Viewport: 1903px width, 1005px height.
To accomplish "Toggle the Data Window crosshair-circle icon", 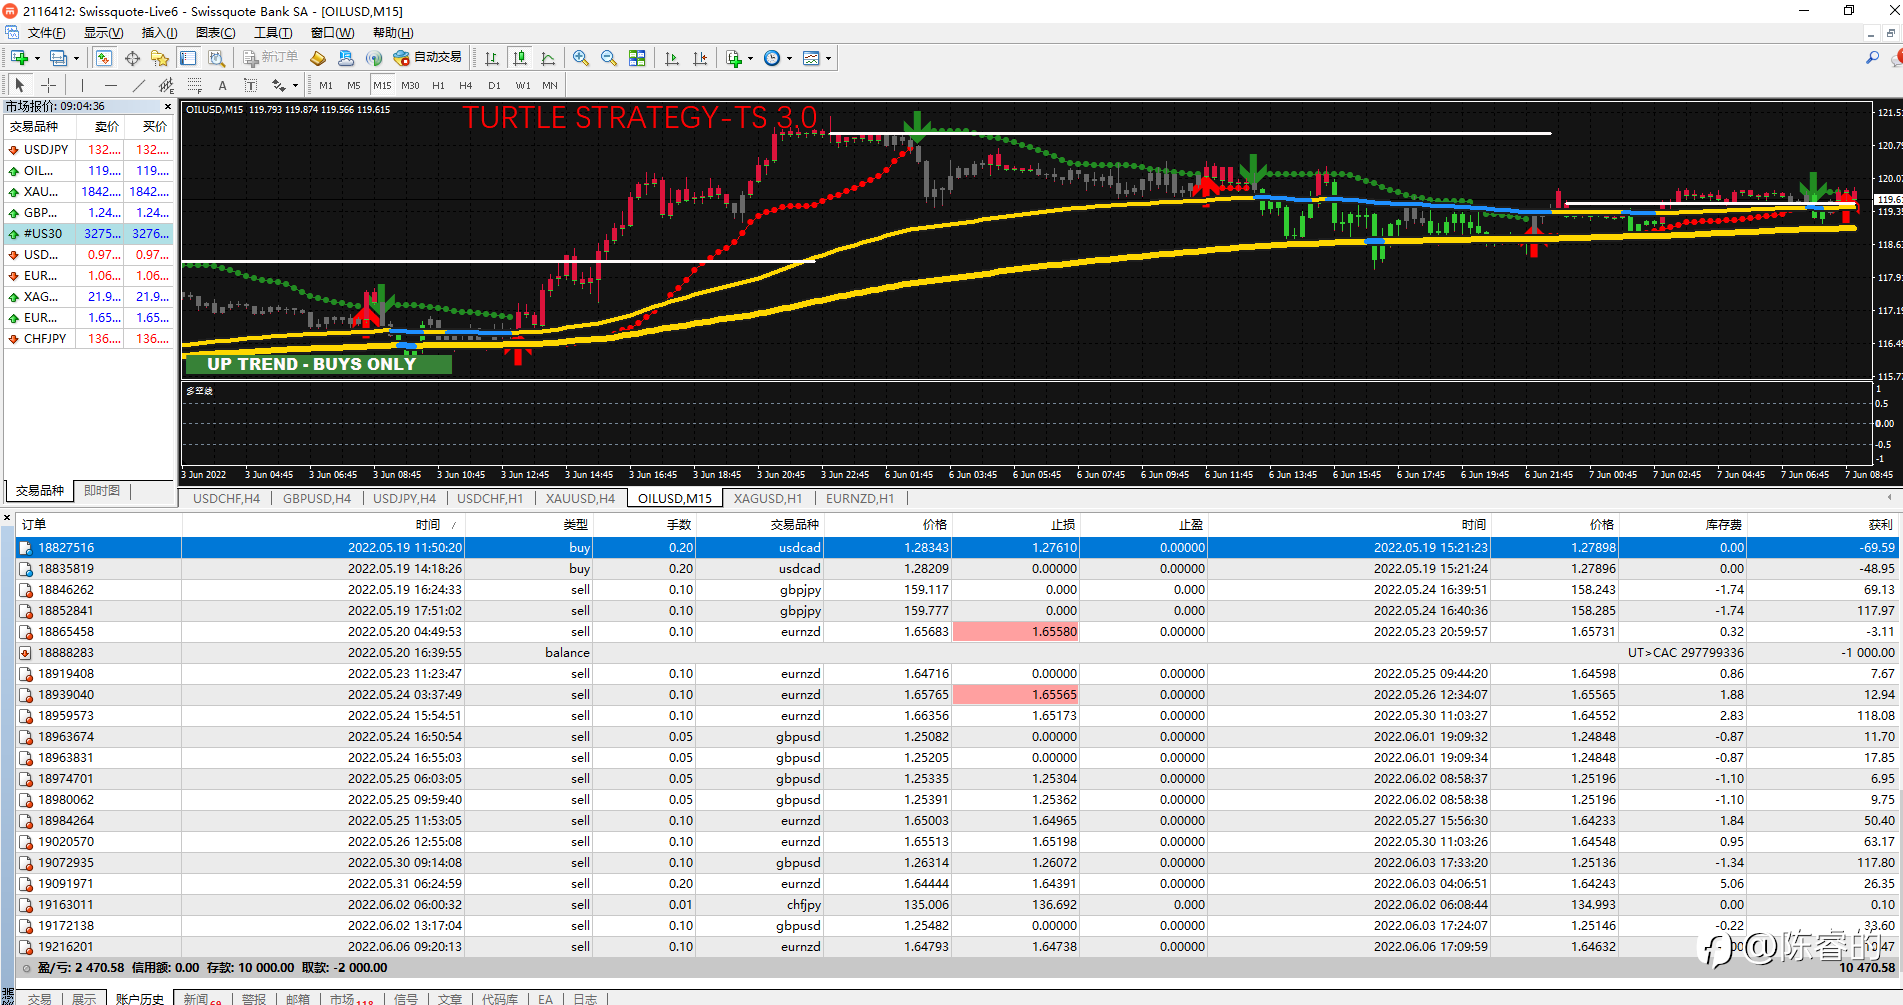I will pos(132,58).
